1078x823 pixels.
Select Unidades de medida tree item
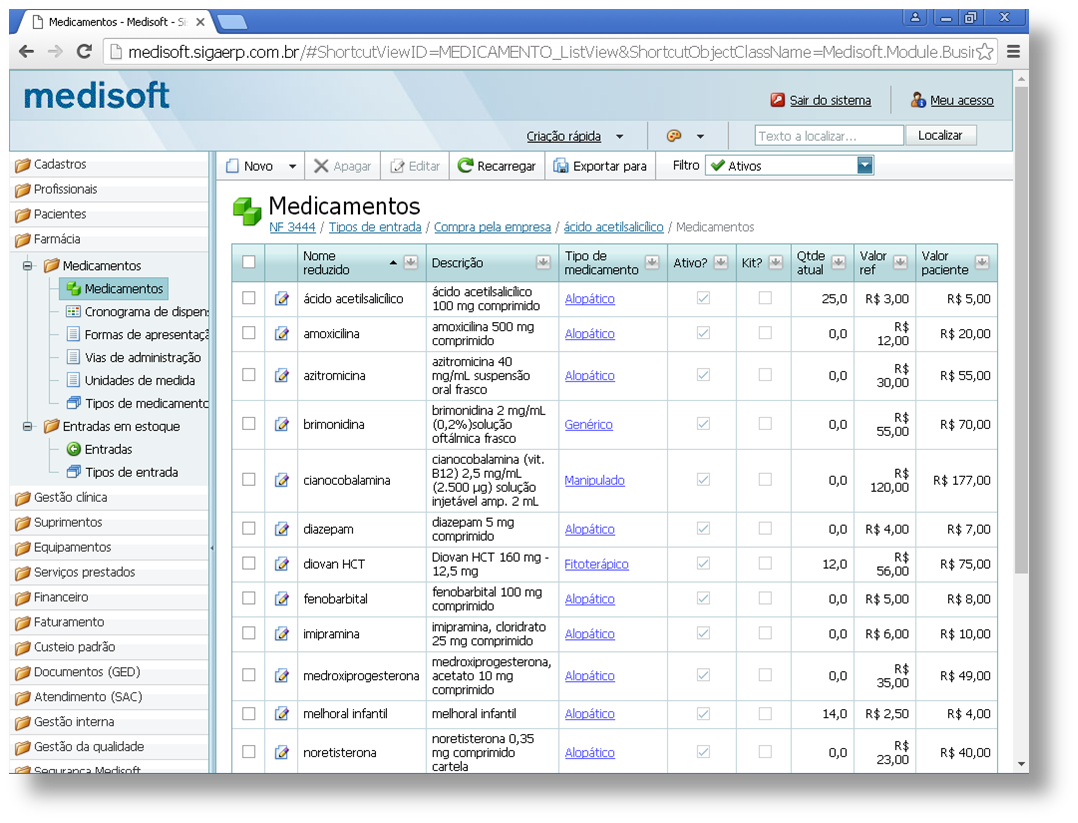point(140,380)
